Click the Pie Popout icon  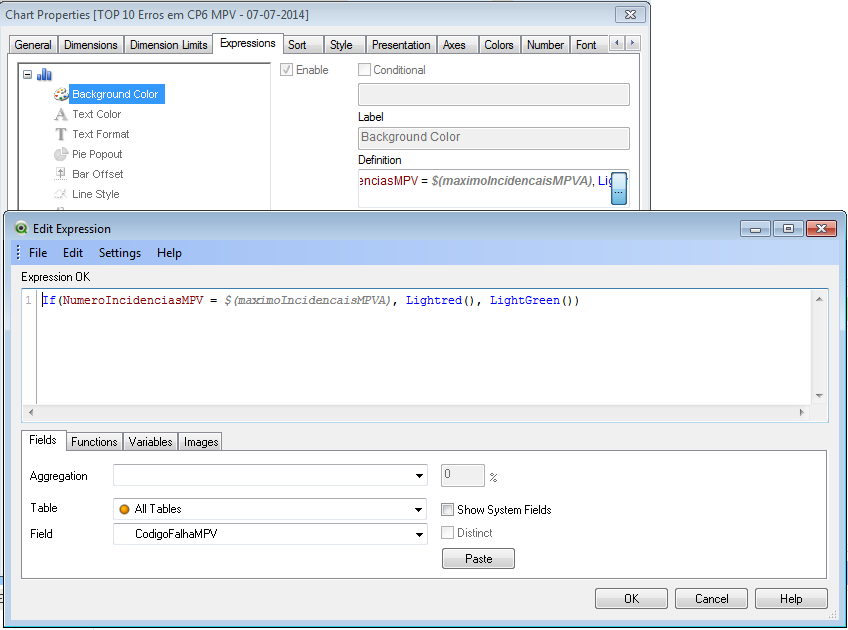click(x=61, y=154)
